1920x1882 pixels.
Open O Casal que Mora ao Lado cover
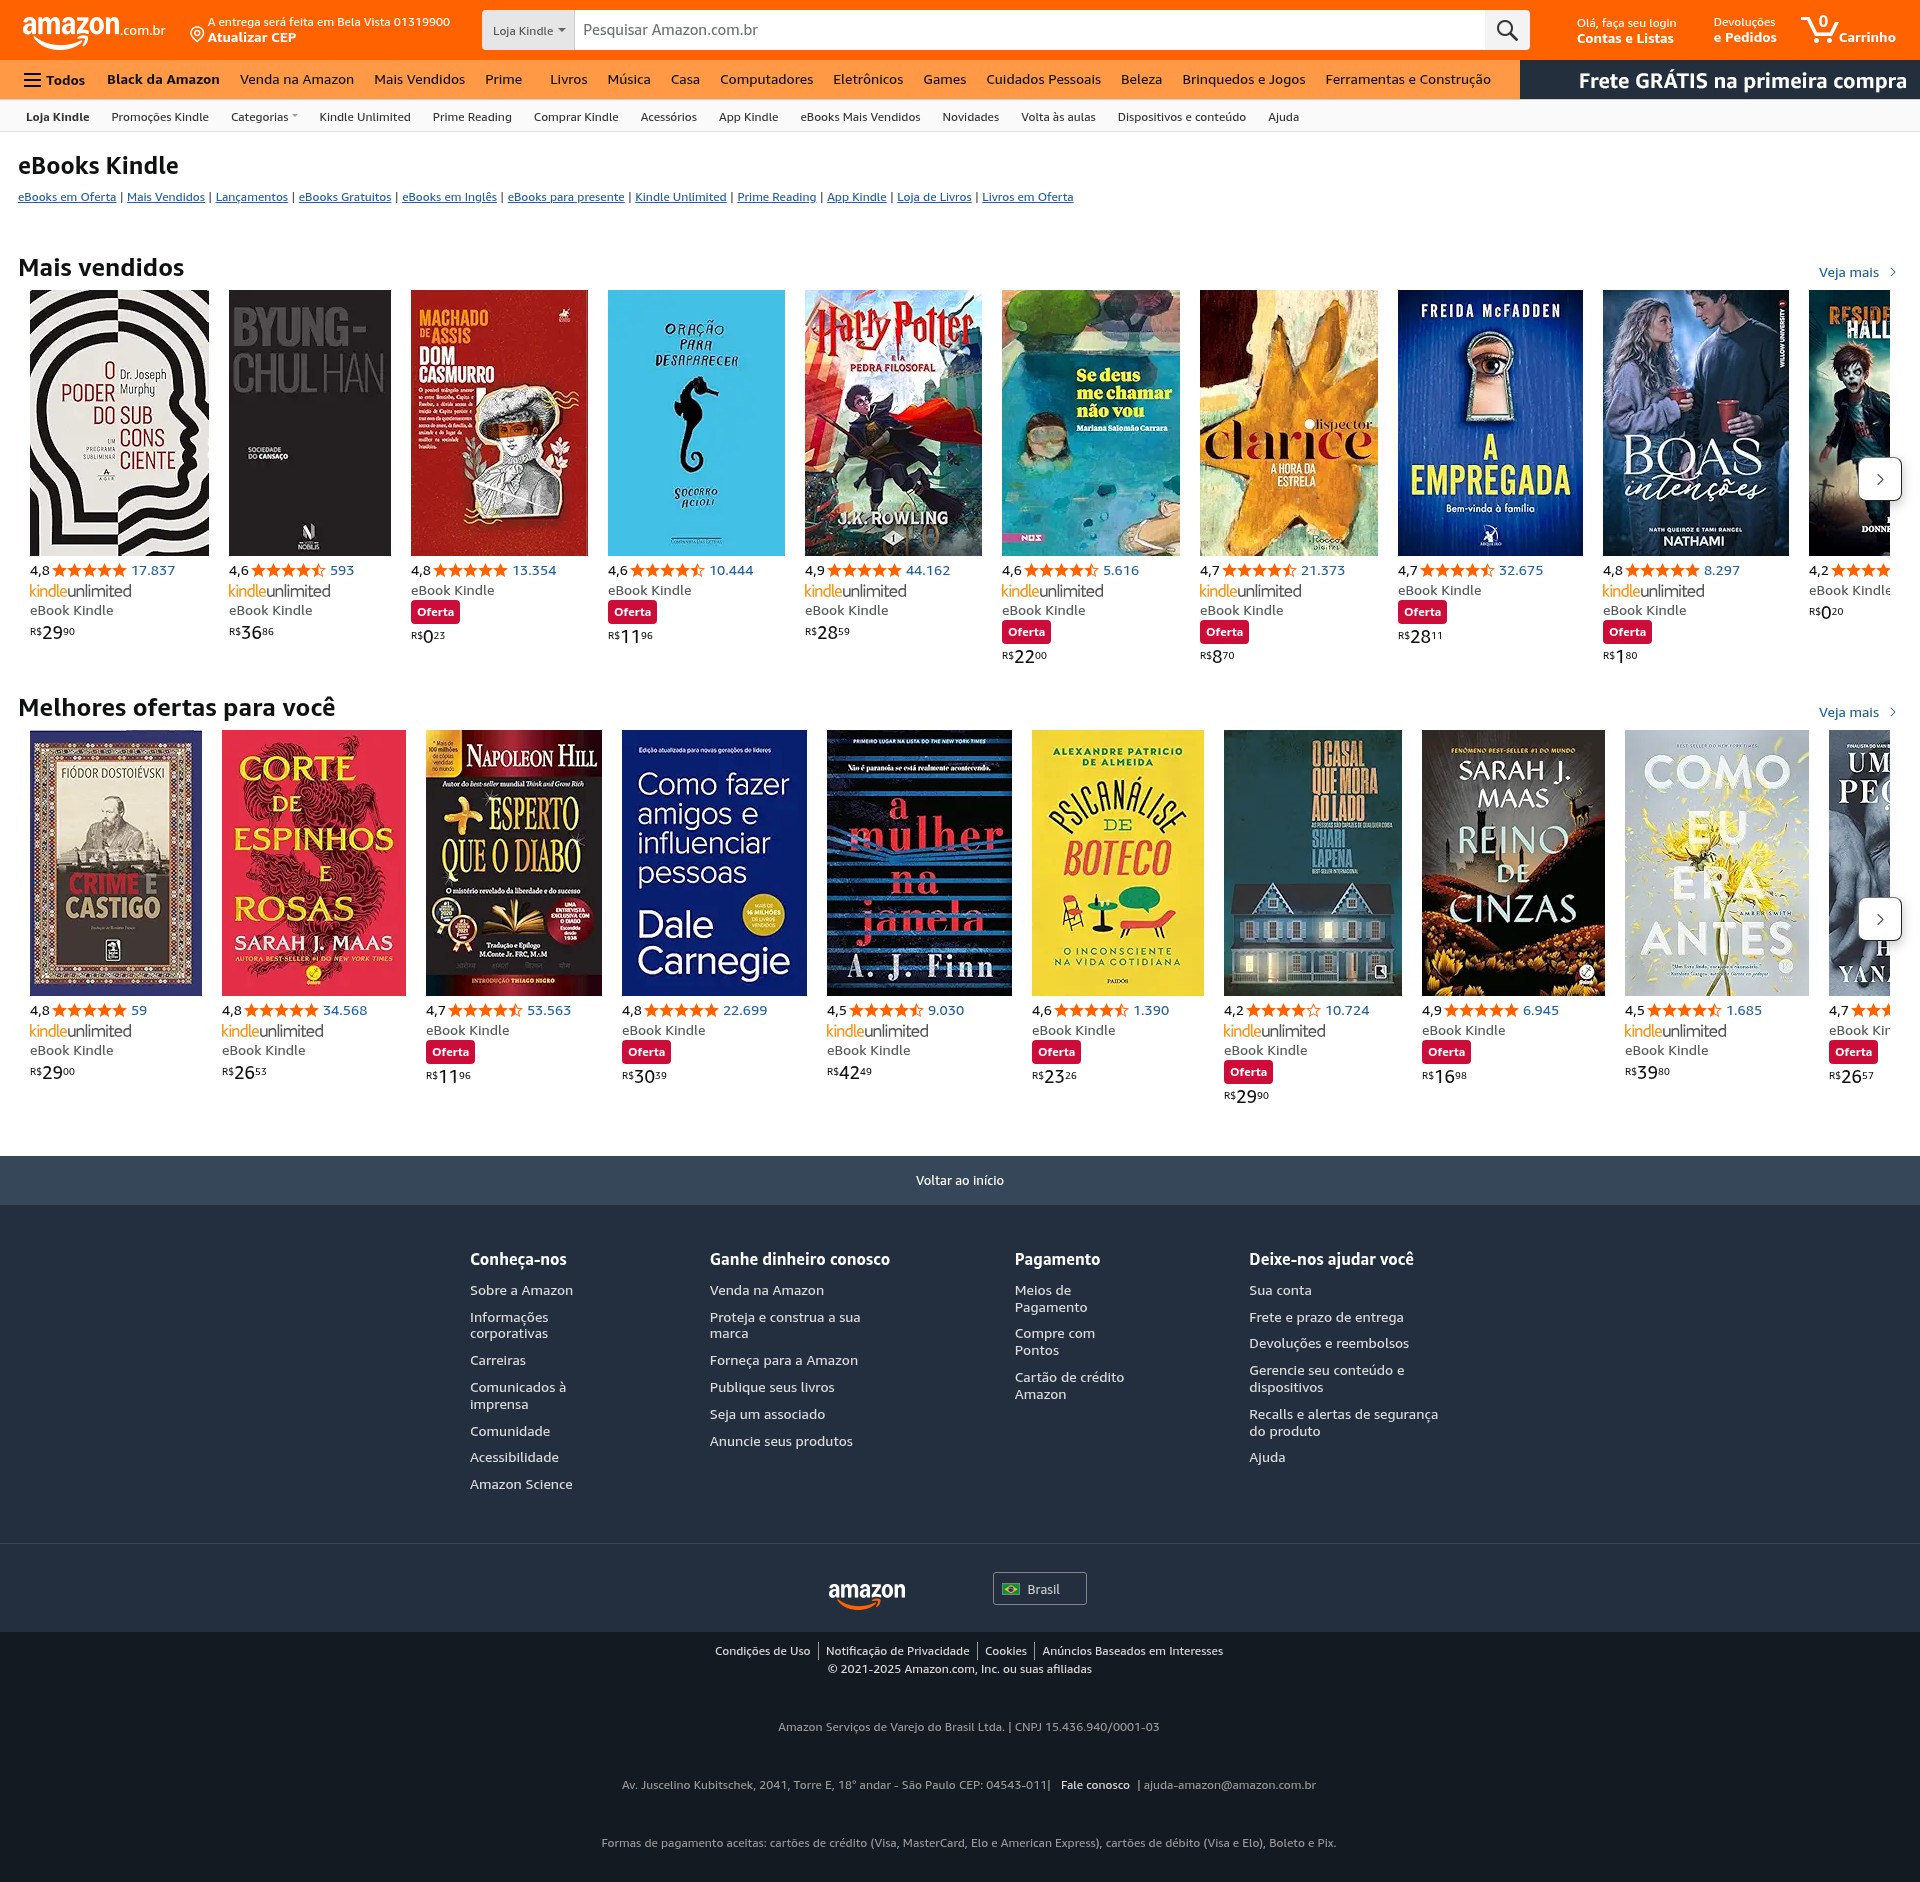(x=1313, y=863)
